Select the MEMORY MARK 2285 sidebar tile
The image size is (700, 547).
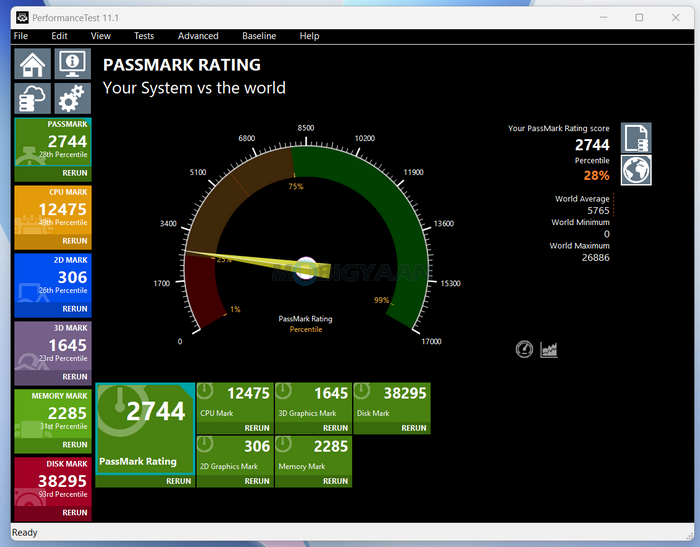53,413
